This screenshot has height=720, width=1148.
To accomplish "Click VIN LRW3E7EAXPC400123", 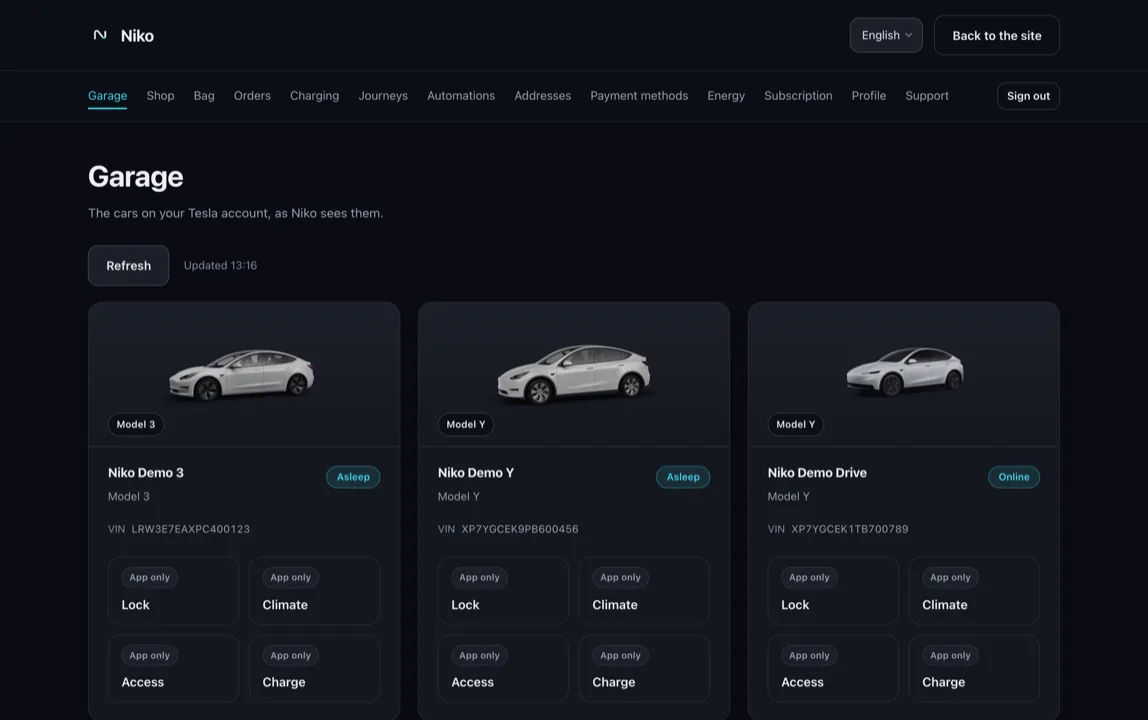I will tap(179, 529).
